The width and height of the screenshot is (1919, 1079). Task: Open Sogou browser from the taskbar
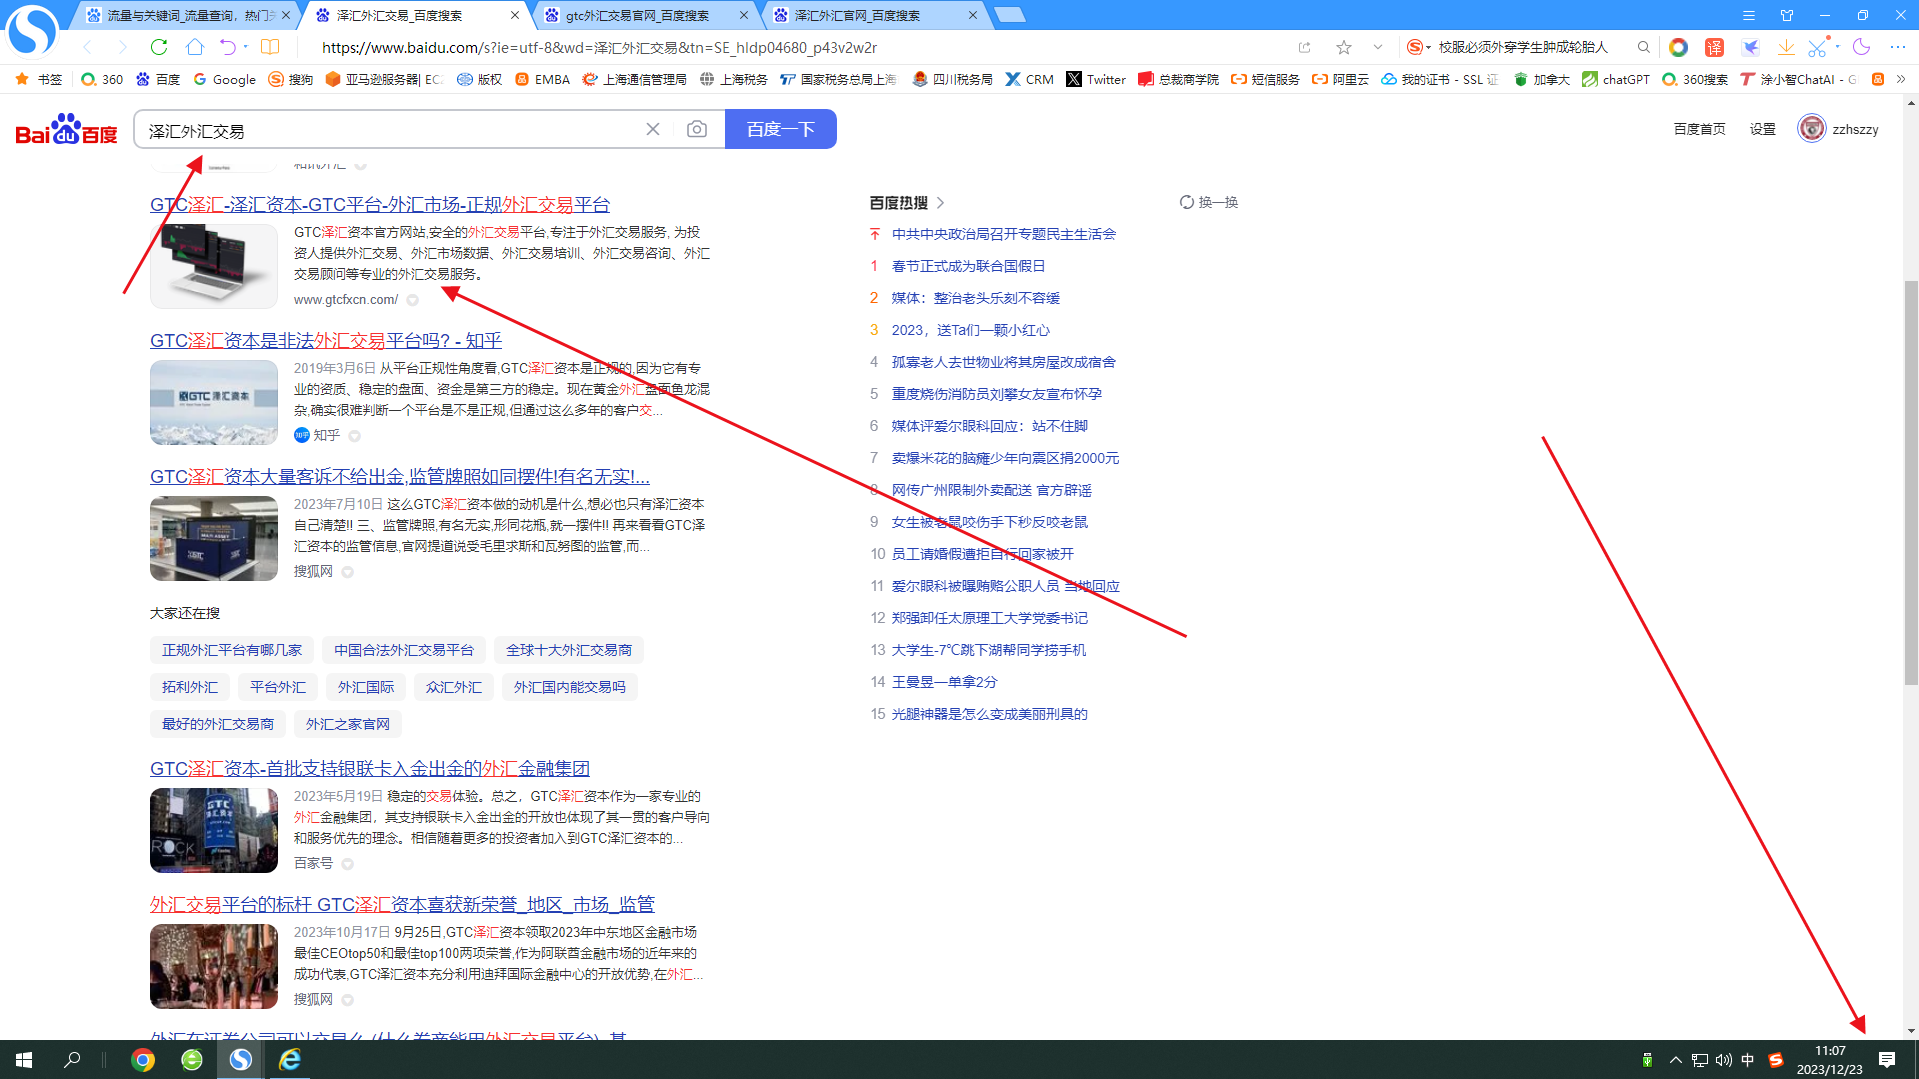coord(240,1059)
